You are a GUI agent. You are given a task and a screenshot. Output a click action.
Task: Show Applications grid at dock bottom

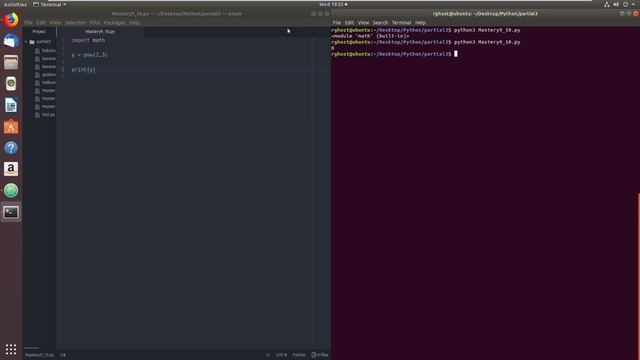[x=11, y=349]
